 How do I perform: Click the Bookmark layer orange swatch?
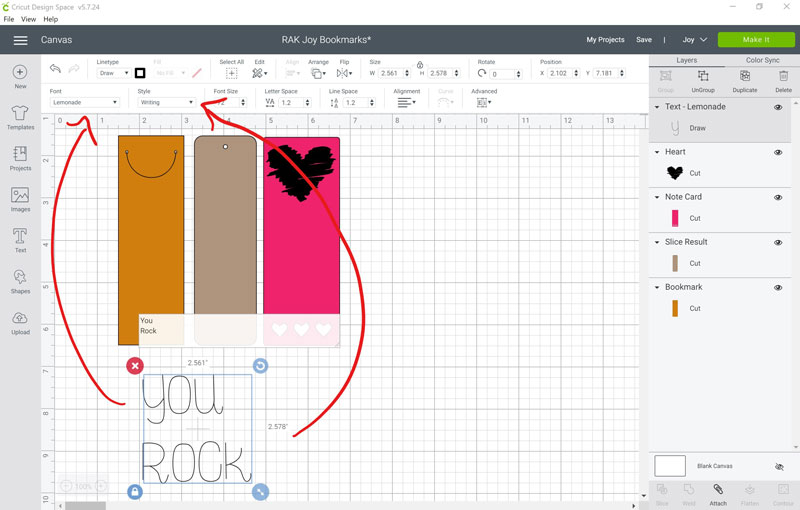pos(675,309)
